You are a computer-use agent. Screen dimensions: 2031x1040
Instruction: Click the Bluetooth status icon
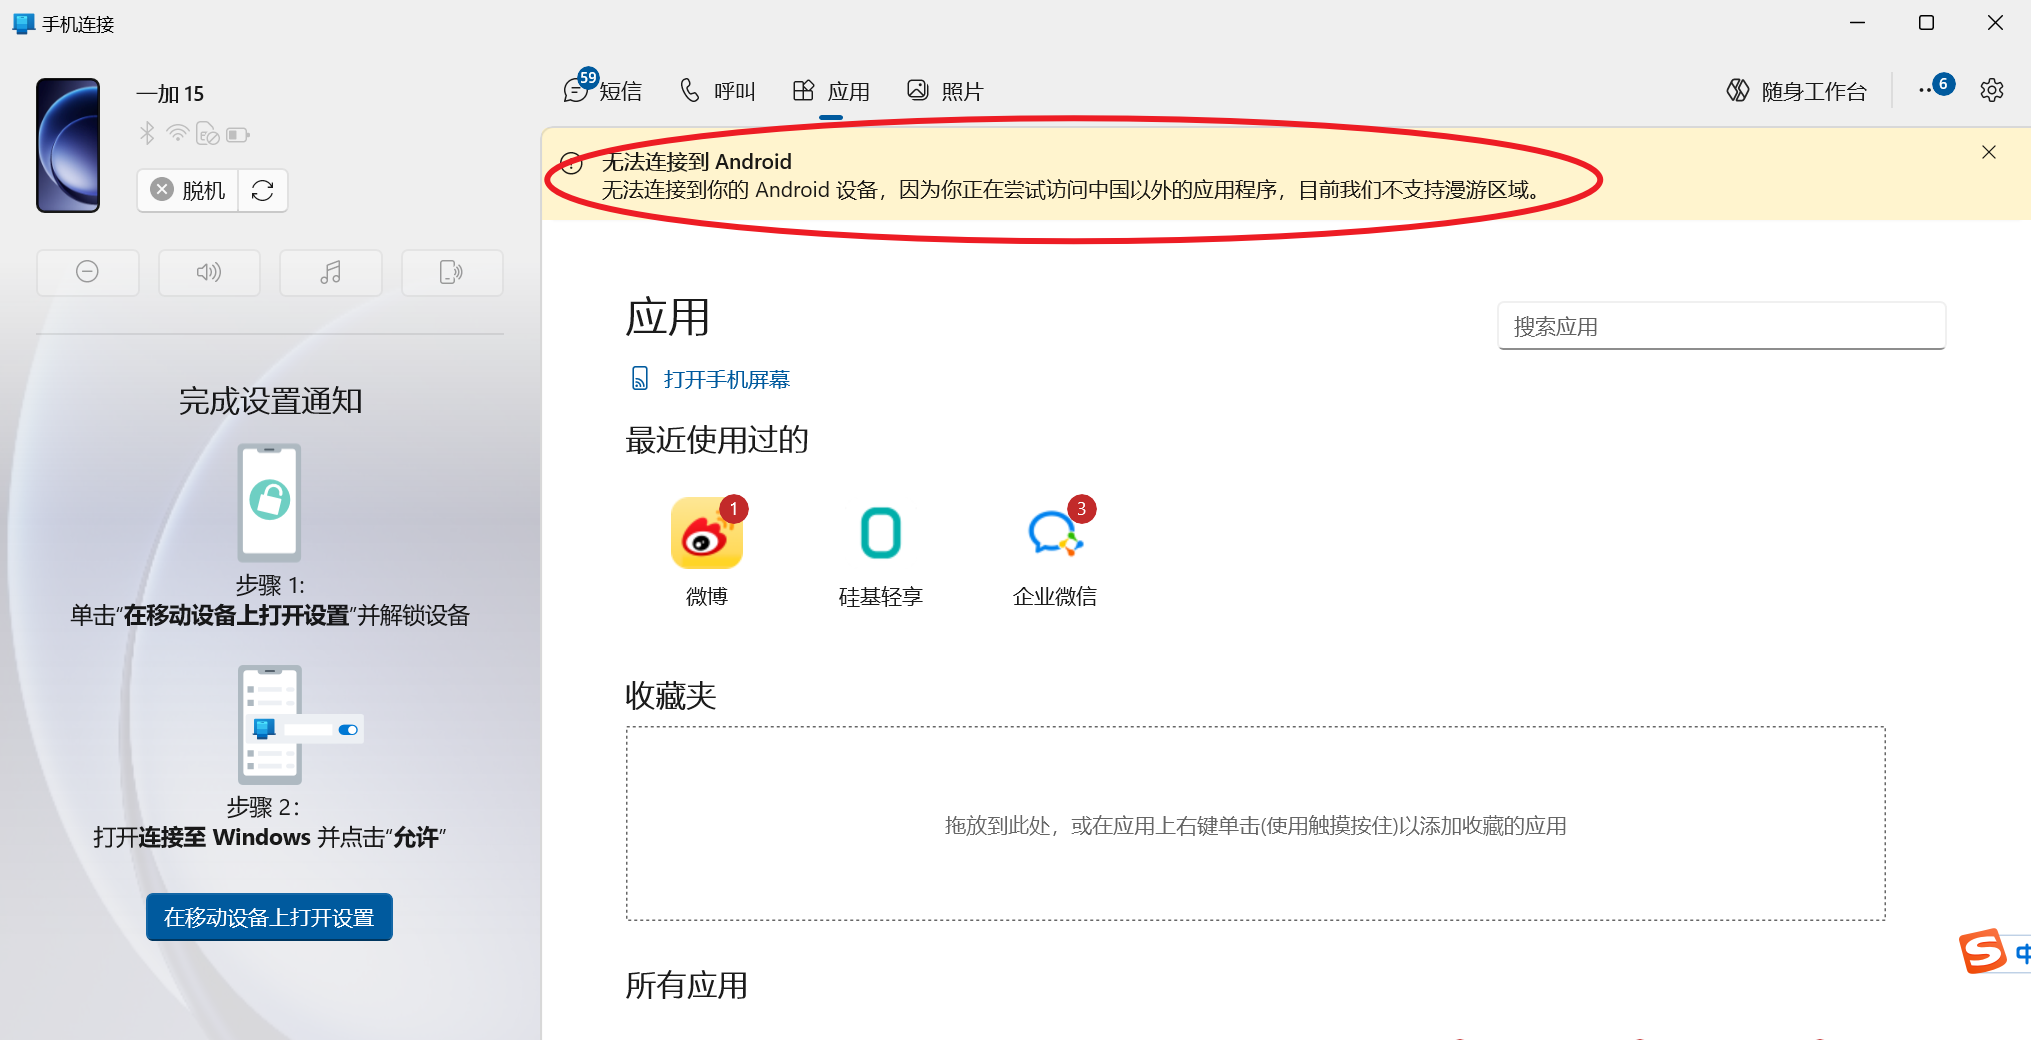click(147, 133)
